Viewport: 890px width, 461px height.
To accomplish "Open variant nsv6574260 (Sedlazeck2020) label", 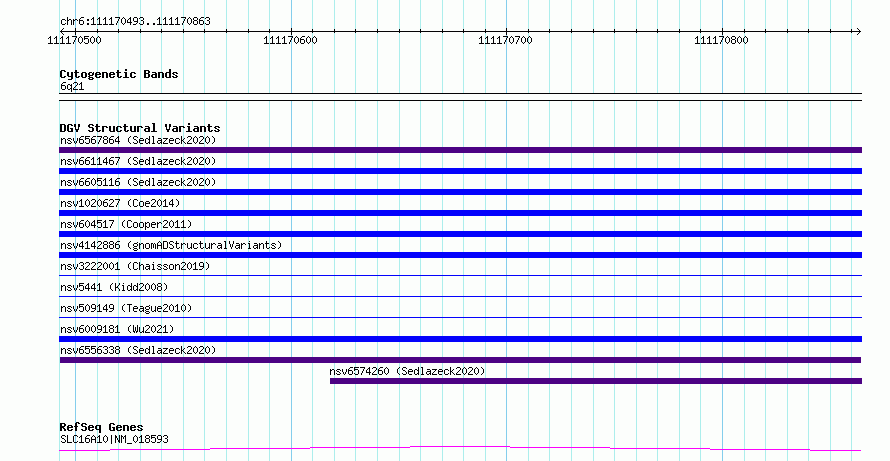I will coord(407,371).
